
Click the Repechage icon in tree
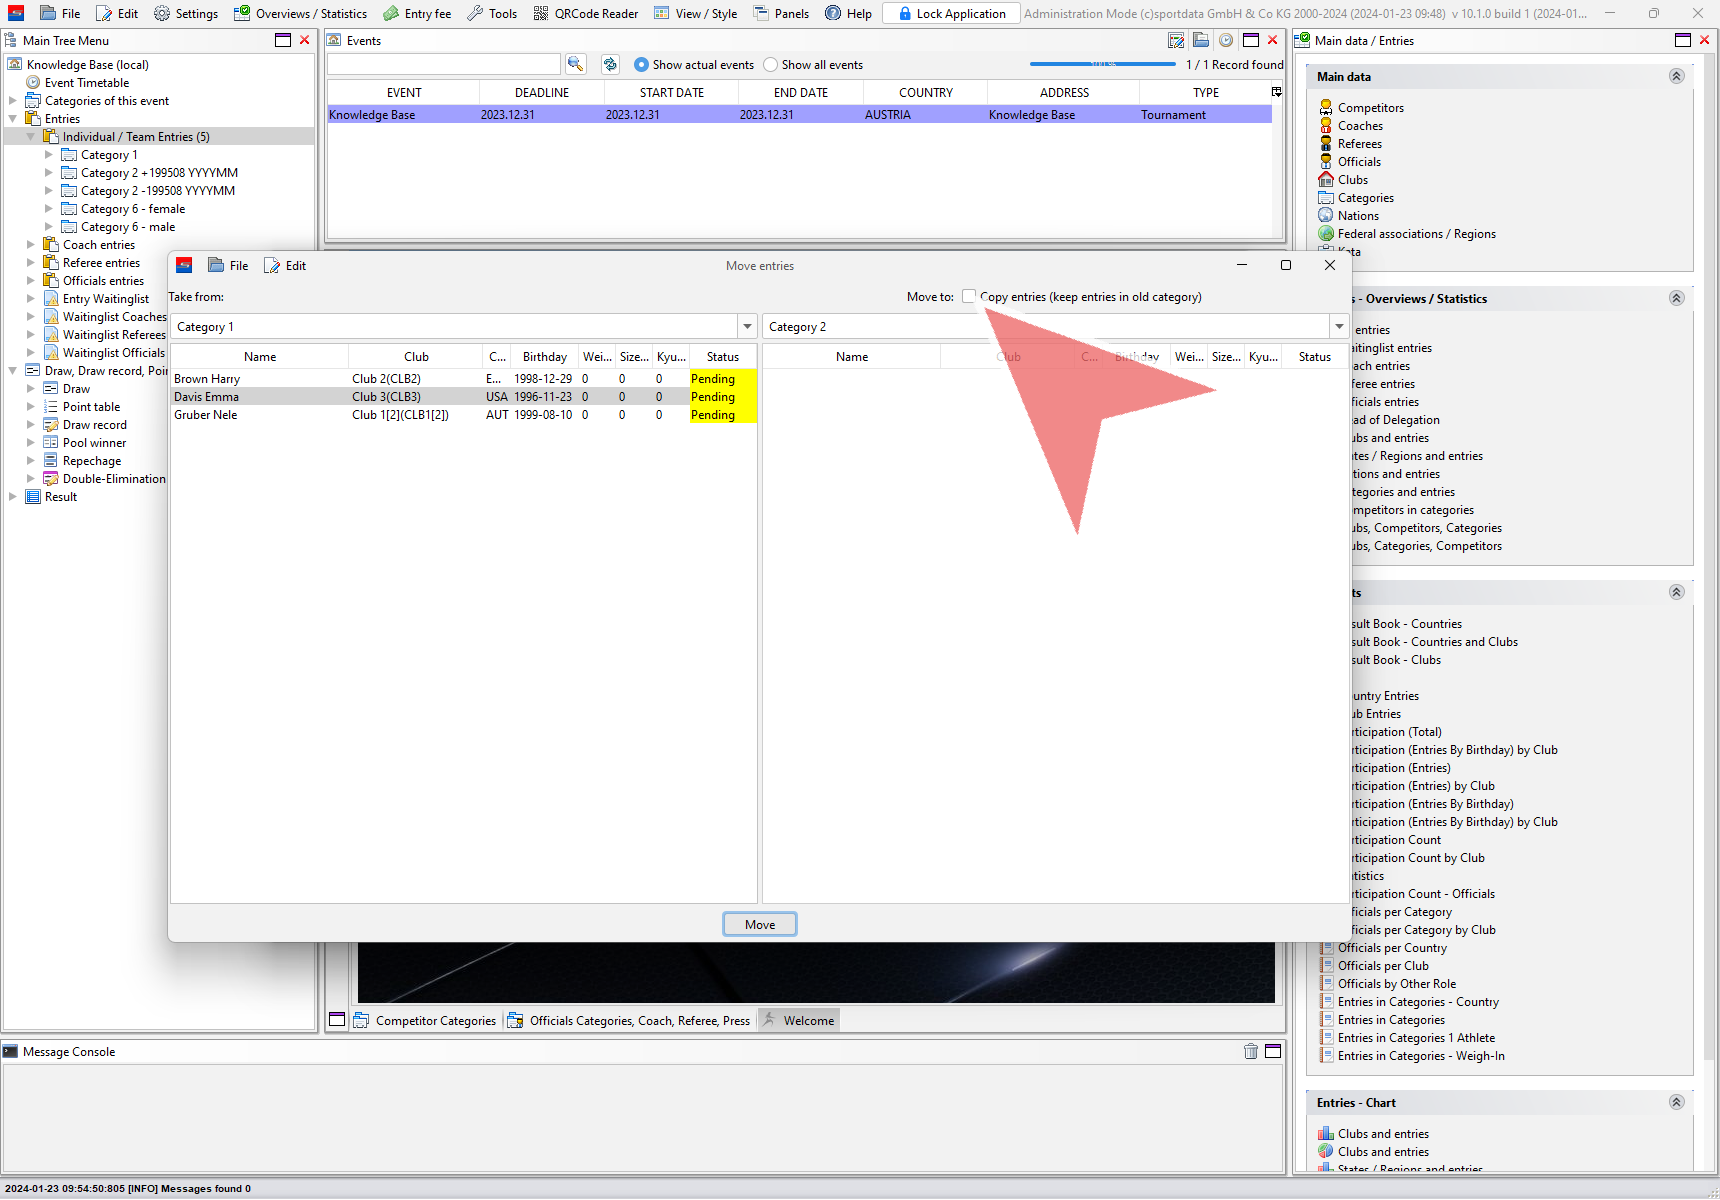tap(51, 460)
